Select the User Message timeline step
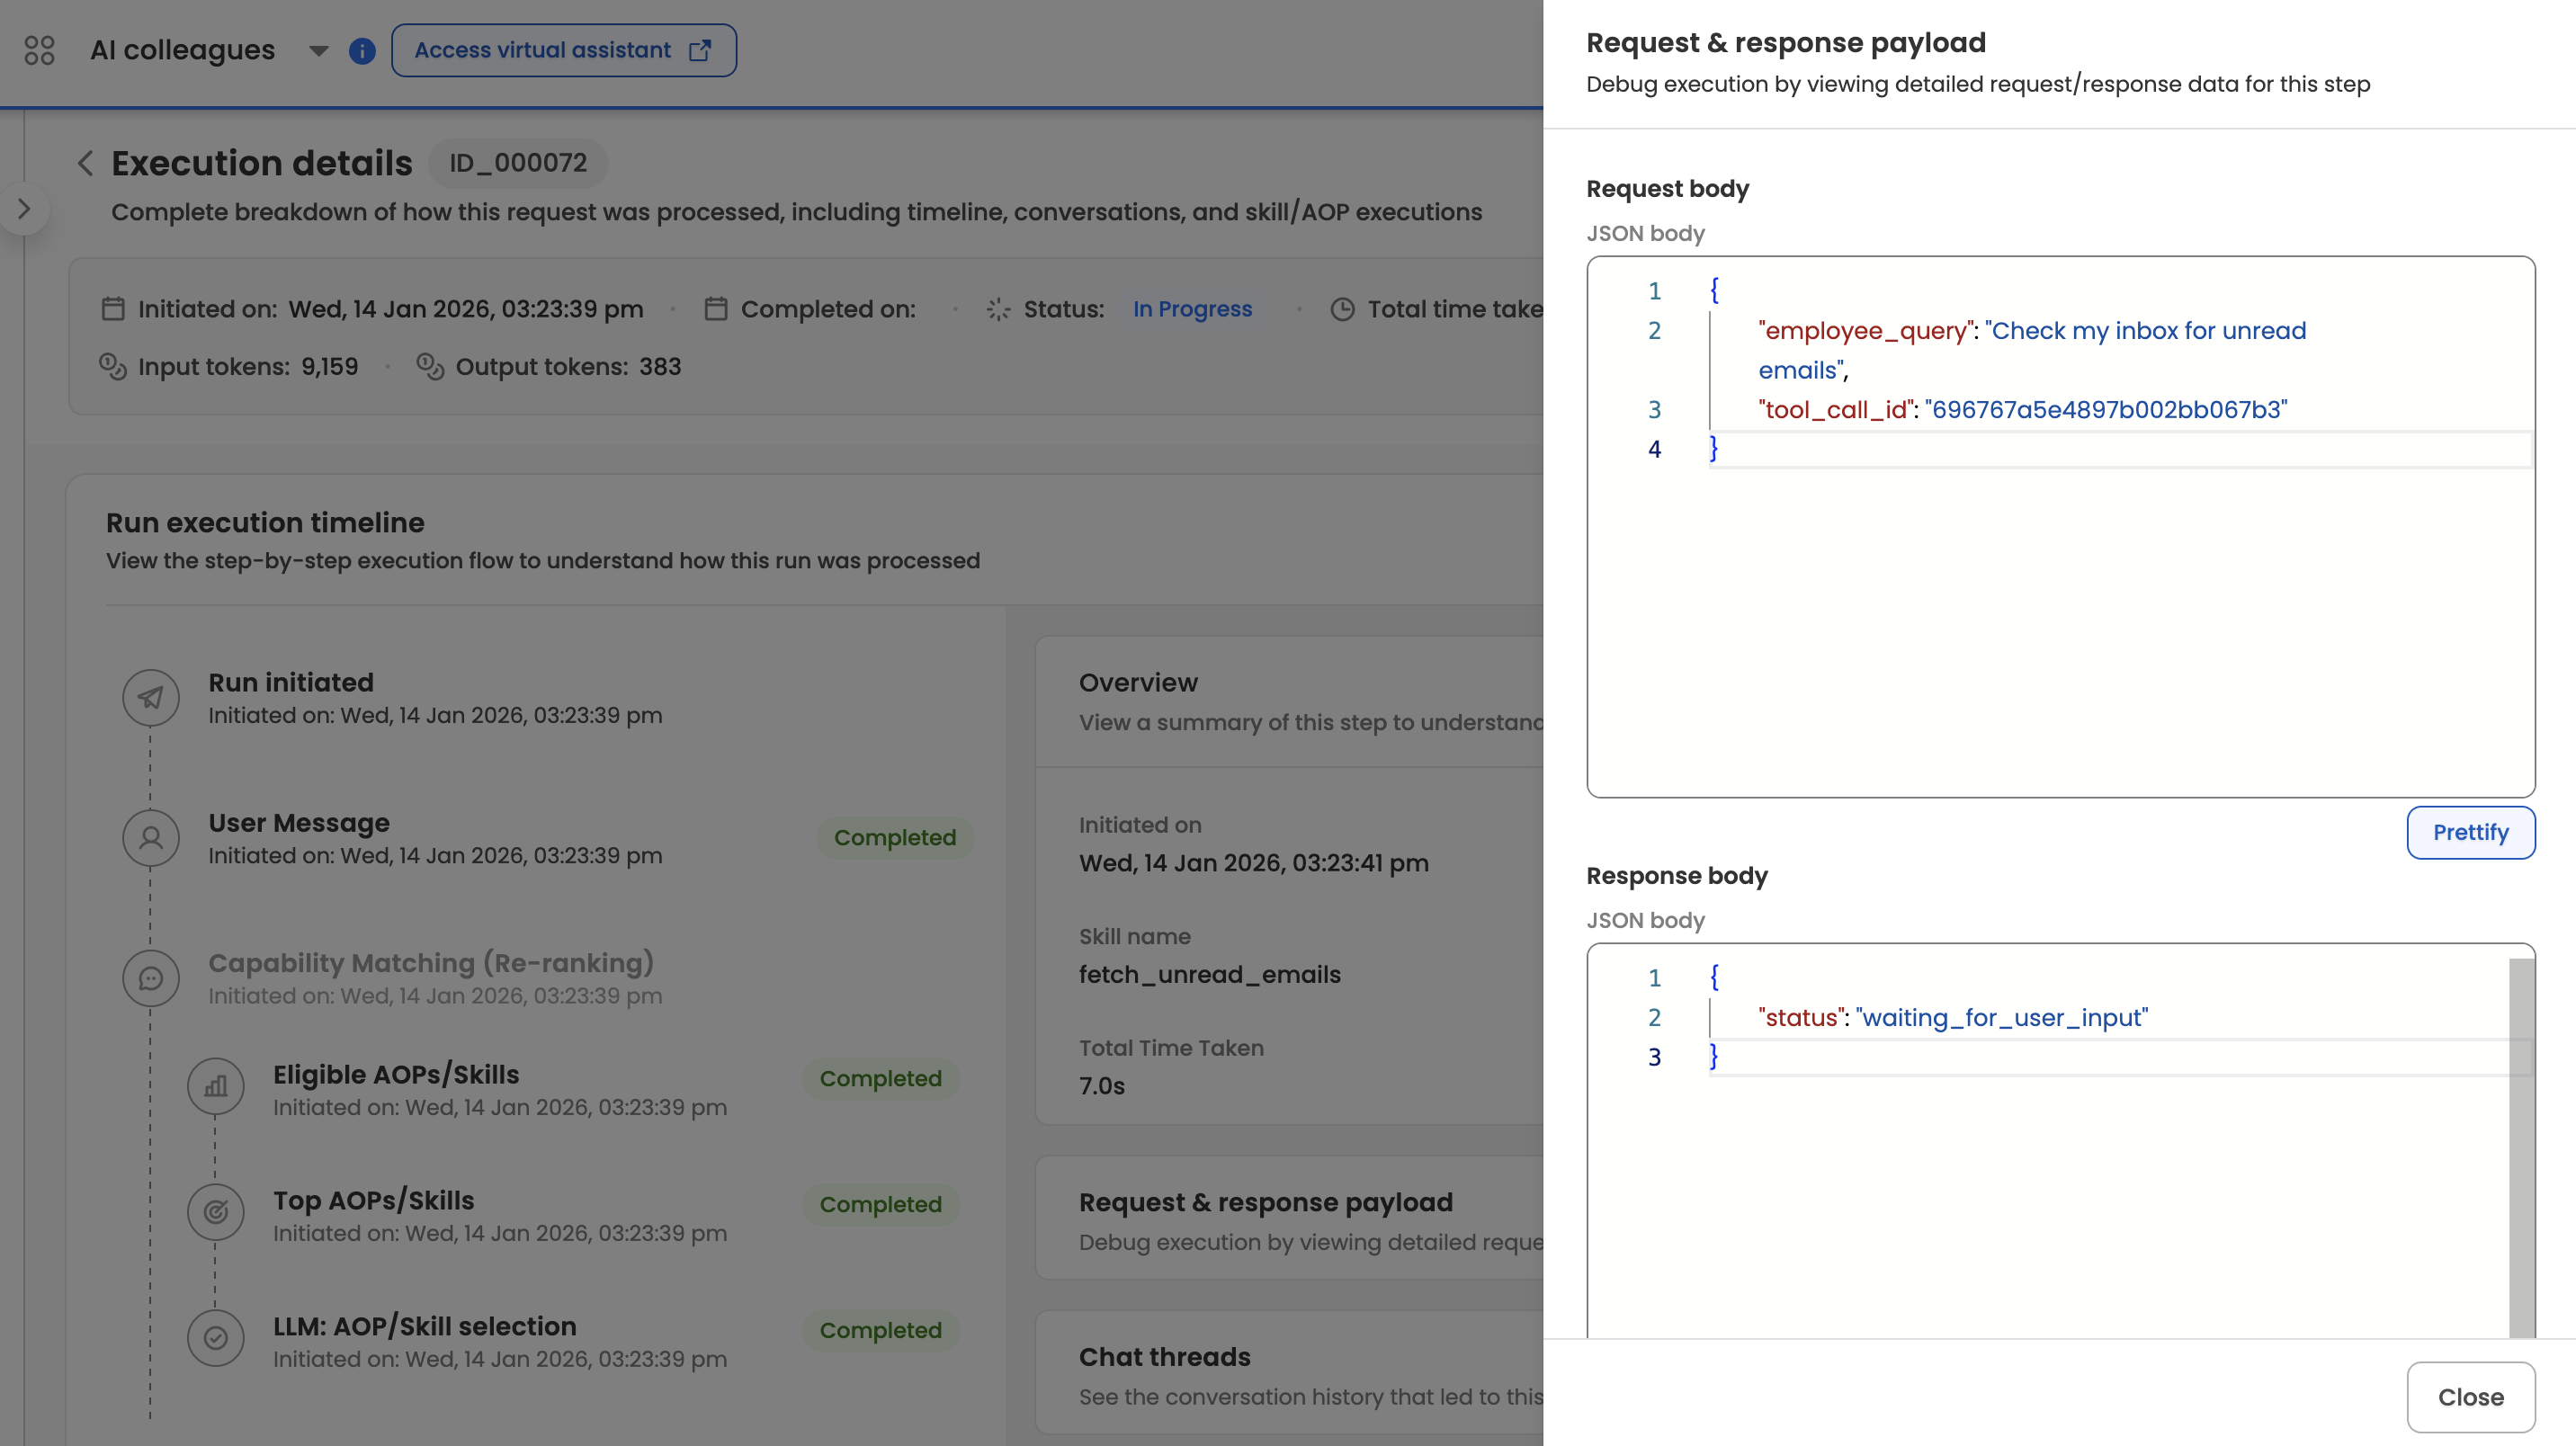 coord(299,823)
